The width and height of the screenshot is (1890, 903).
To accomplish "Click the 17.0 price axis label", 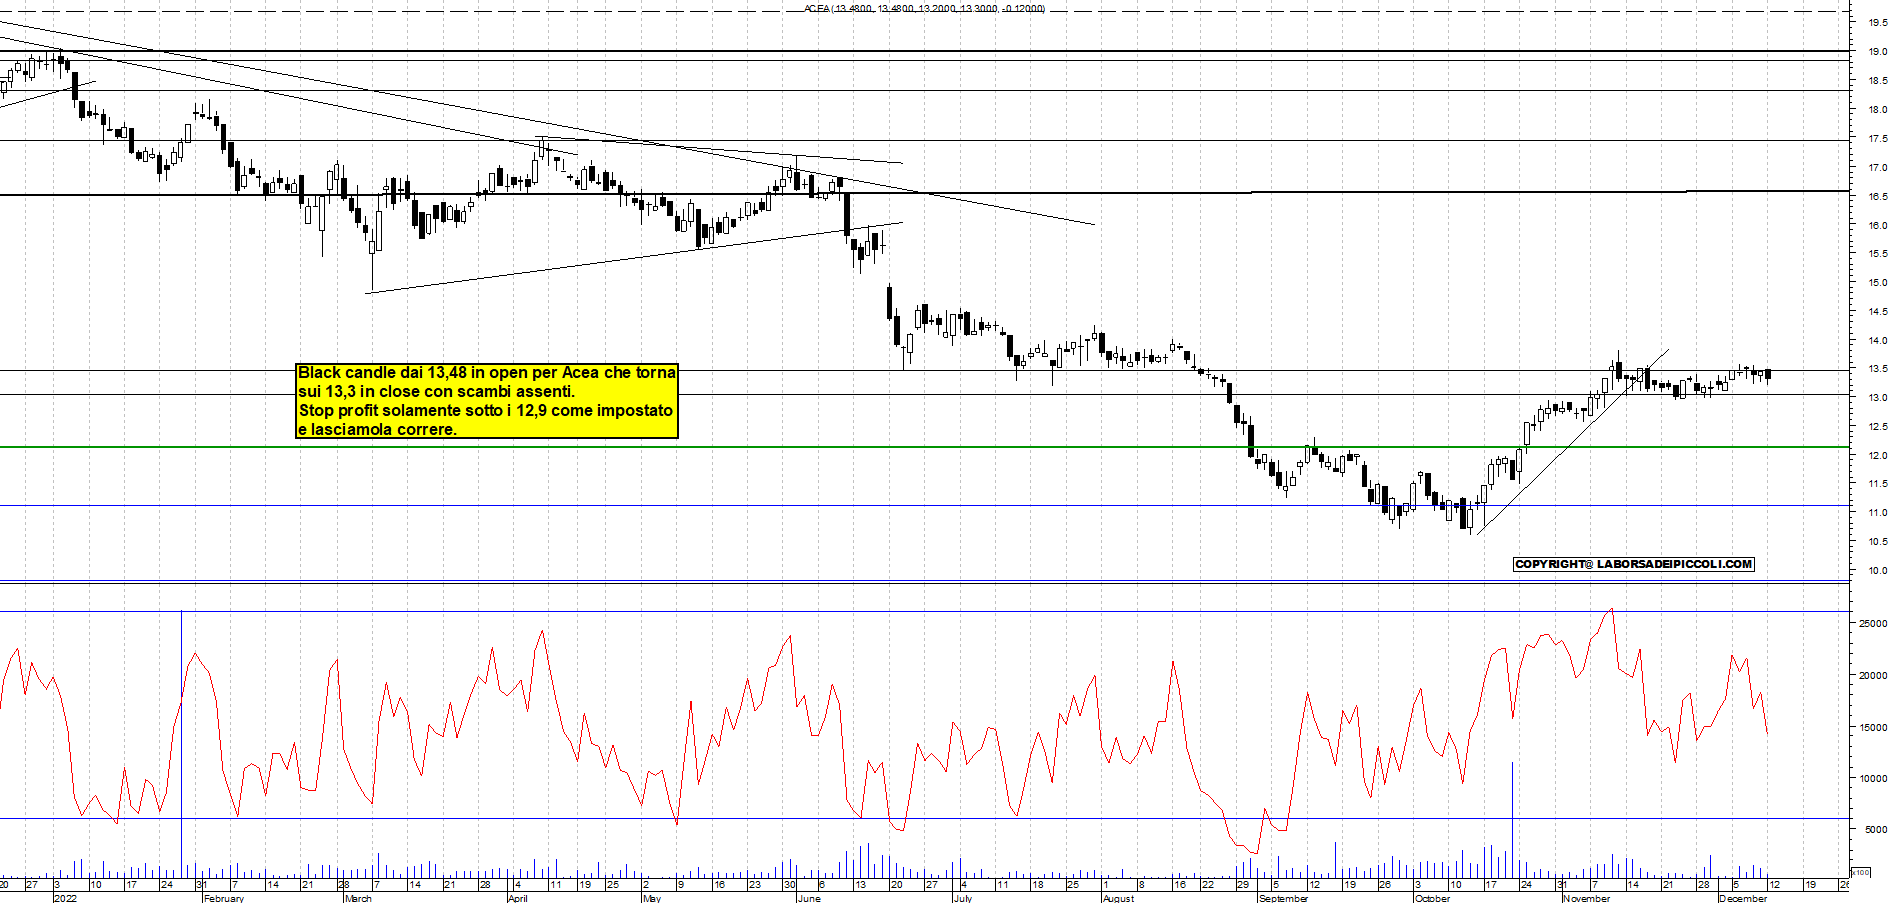I will pos(1877,167).
